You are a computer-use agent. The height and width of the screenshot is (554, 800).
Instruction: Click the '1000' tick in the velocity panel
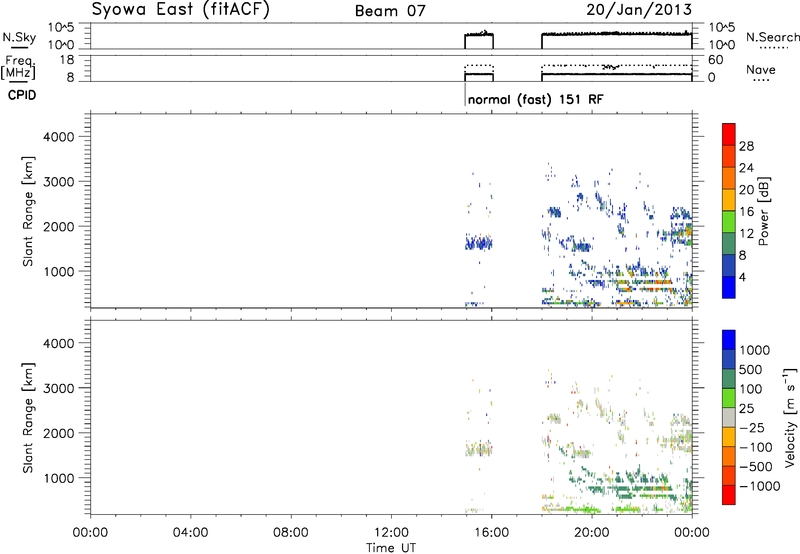[59, 478]
